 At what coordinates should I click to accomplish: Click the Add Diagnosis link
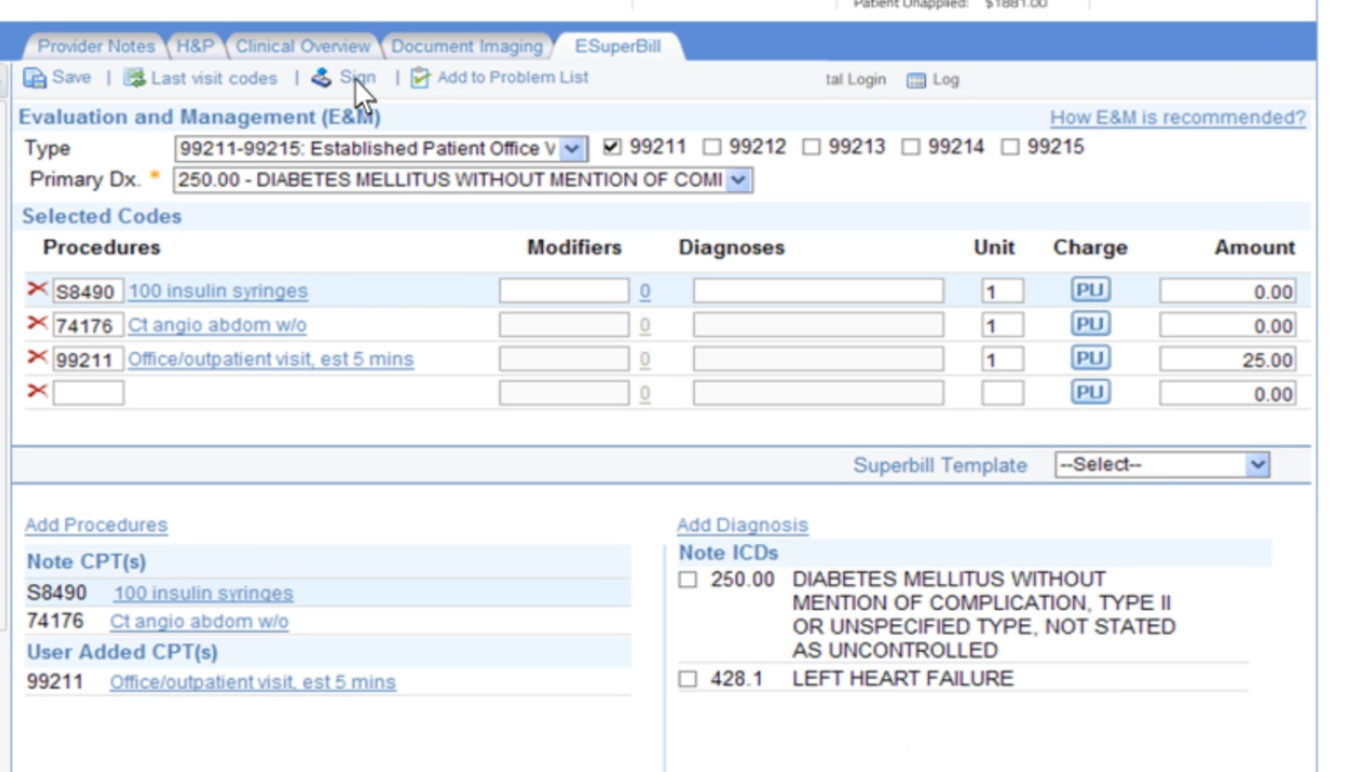click(742, 525)
